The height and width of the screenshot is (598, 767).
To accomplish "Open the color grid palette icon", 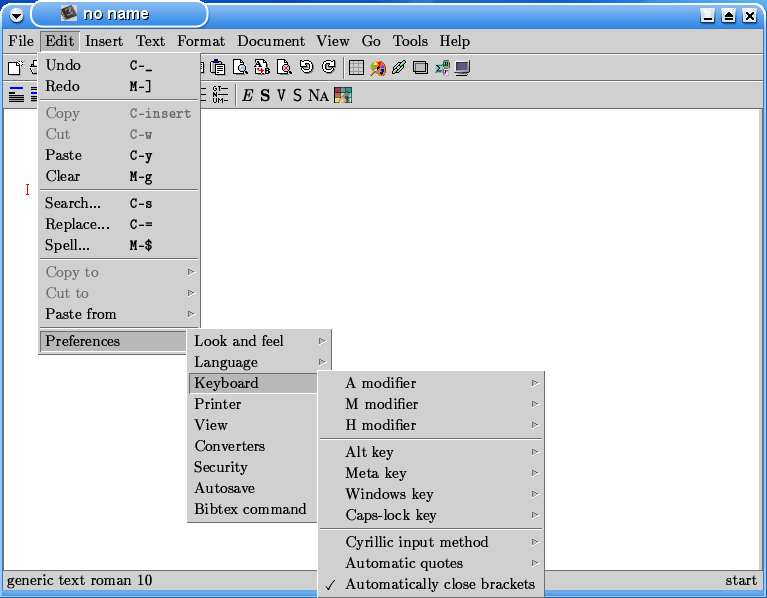I will [343, 95].
